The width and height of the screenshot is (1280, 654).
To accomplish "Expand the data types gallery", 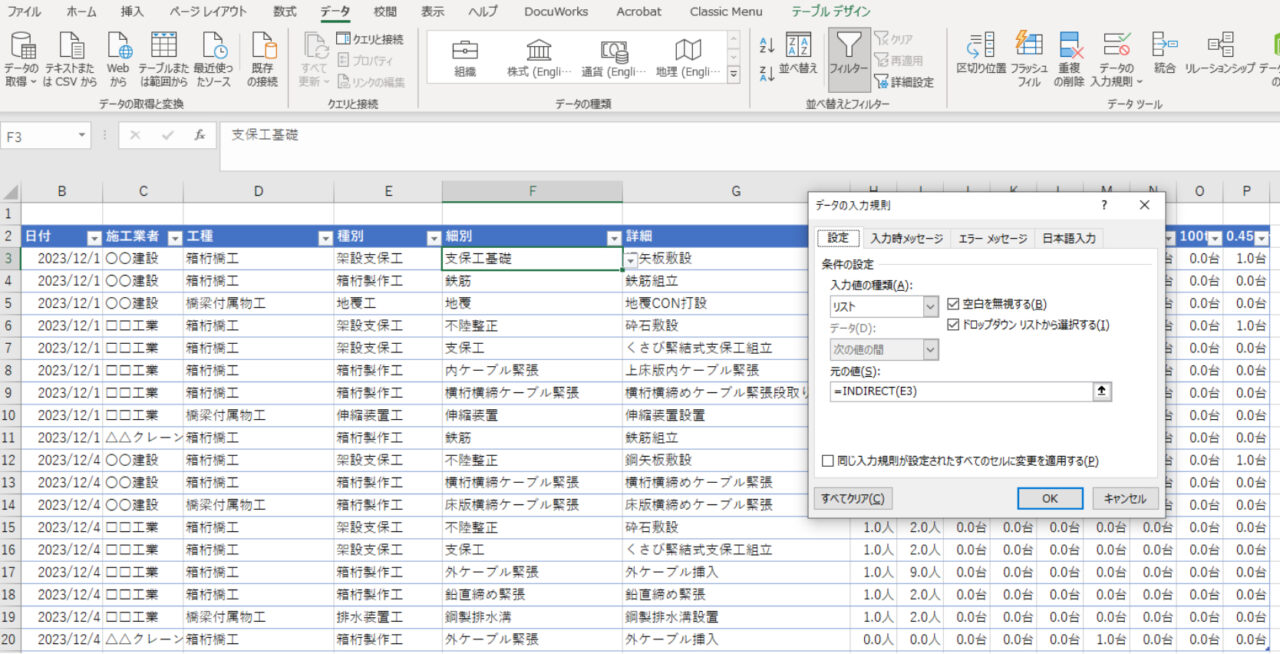I will click(734, 73).
